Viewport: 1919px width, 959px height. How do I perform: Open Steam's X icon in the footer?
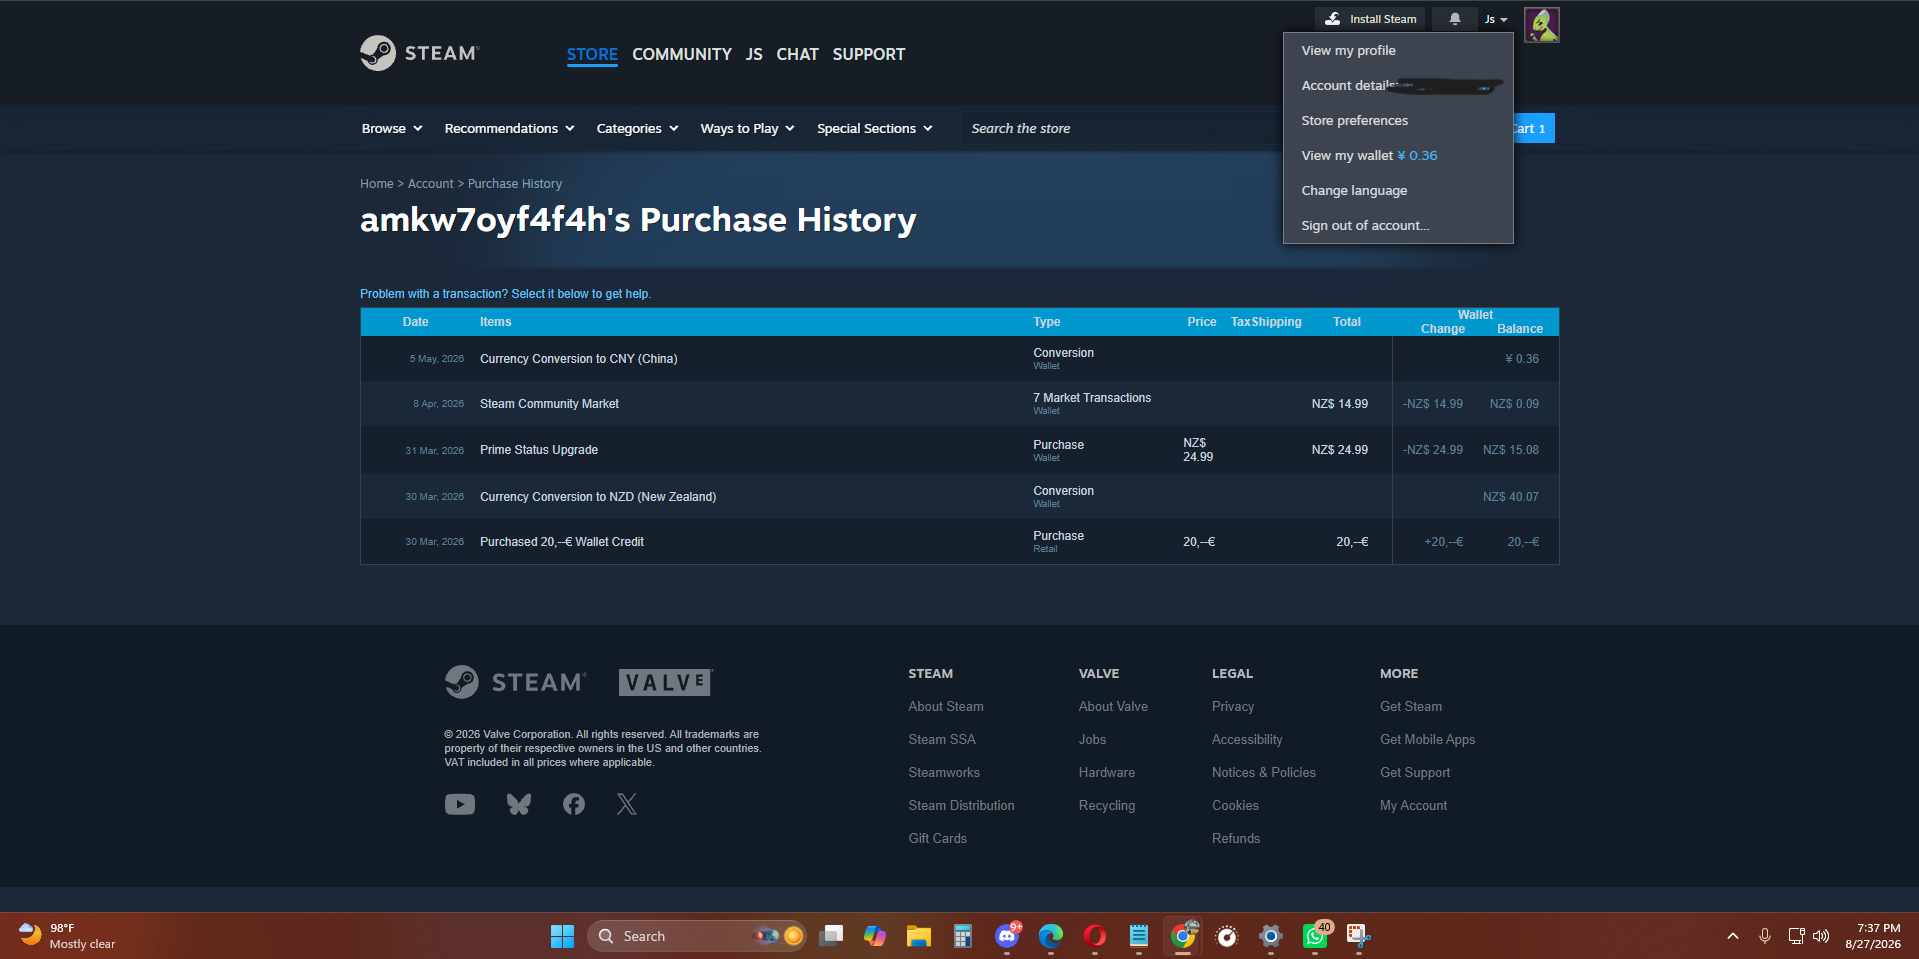(x=627, y=804)
